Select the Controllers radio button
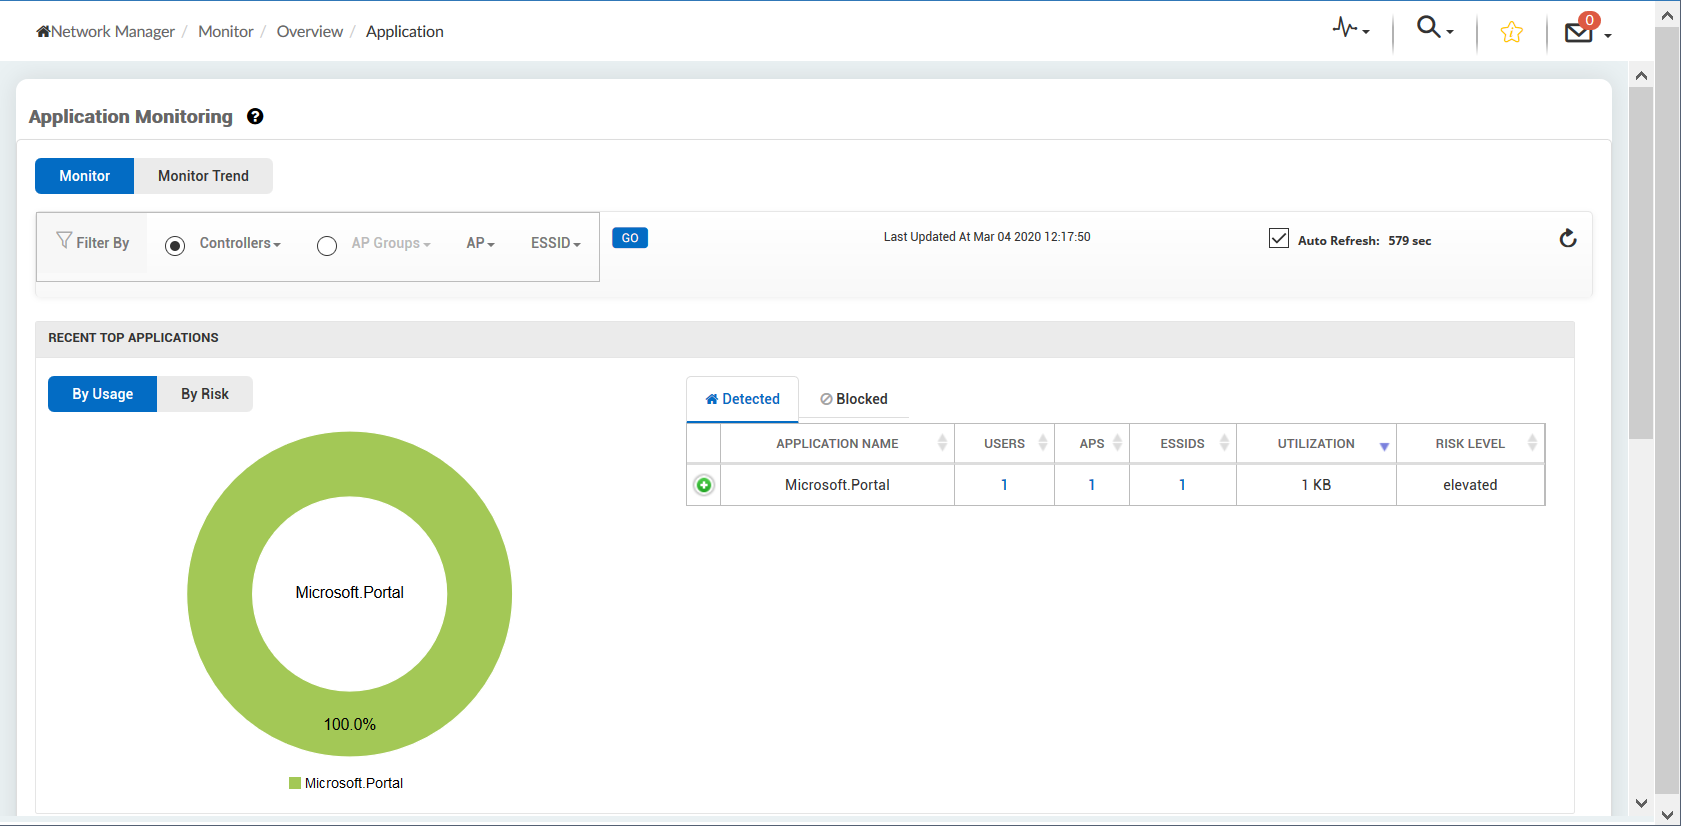The height and width of the screenshot is (826, 1681). 175,246
